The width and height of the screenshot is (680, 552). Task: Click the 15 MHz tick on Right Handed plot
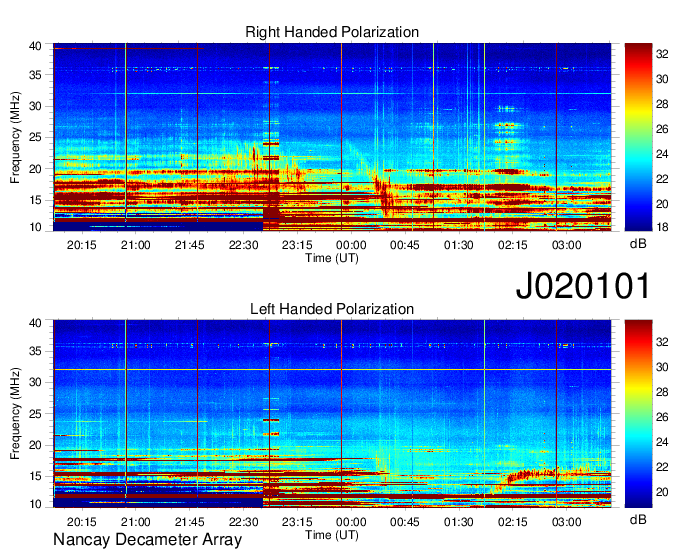35,200
